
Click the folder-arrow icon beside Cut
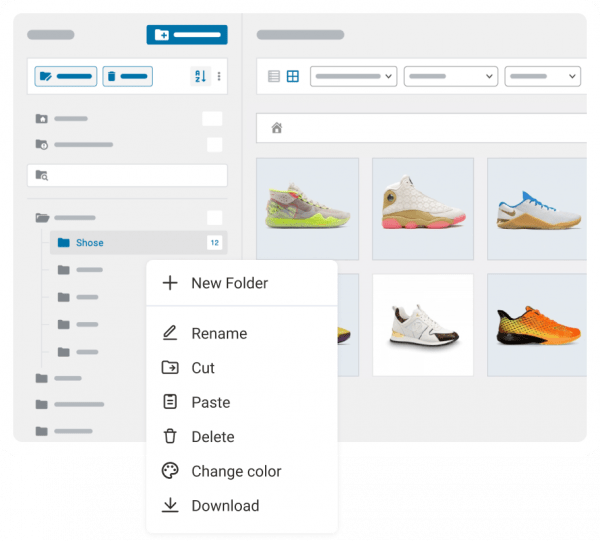tap(170, 368)
